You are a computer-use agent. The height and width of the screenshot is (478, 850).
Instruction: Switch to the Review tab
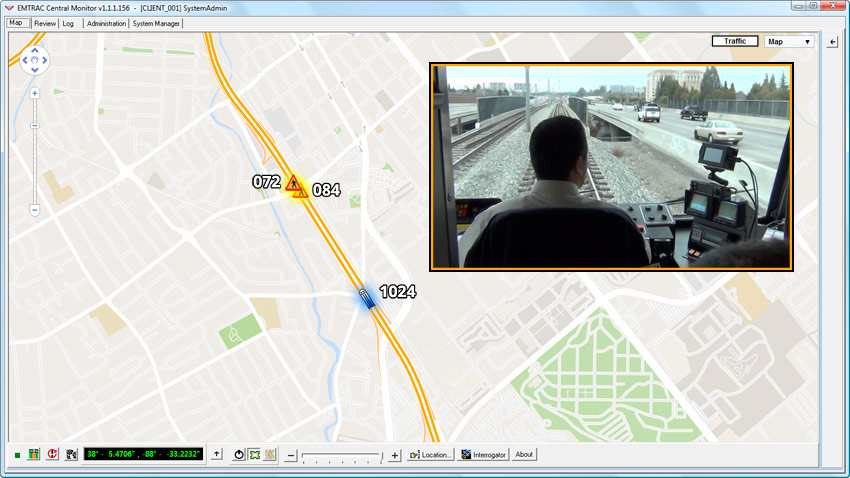click(x=44, y=23)
